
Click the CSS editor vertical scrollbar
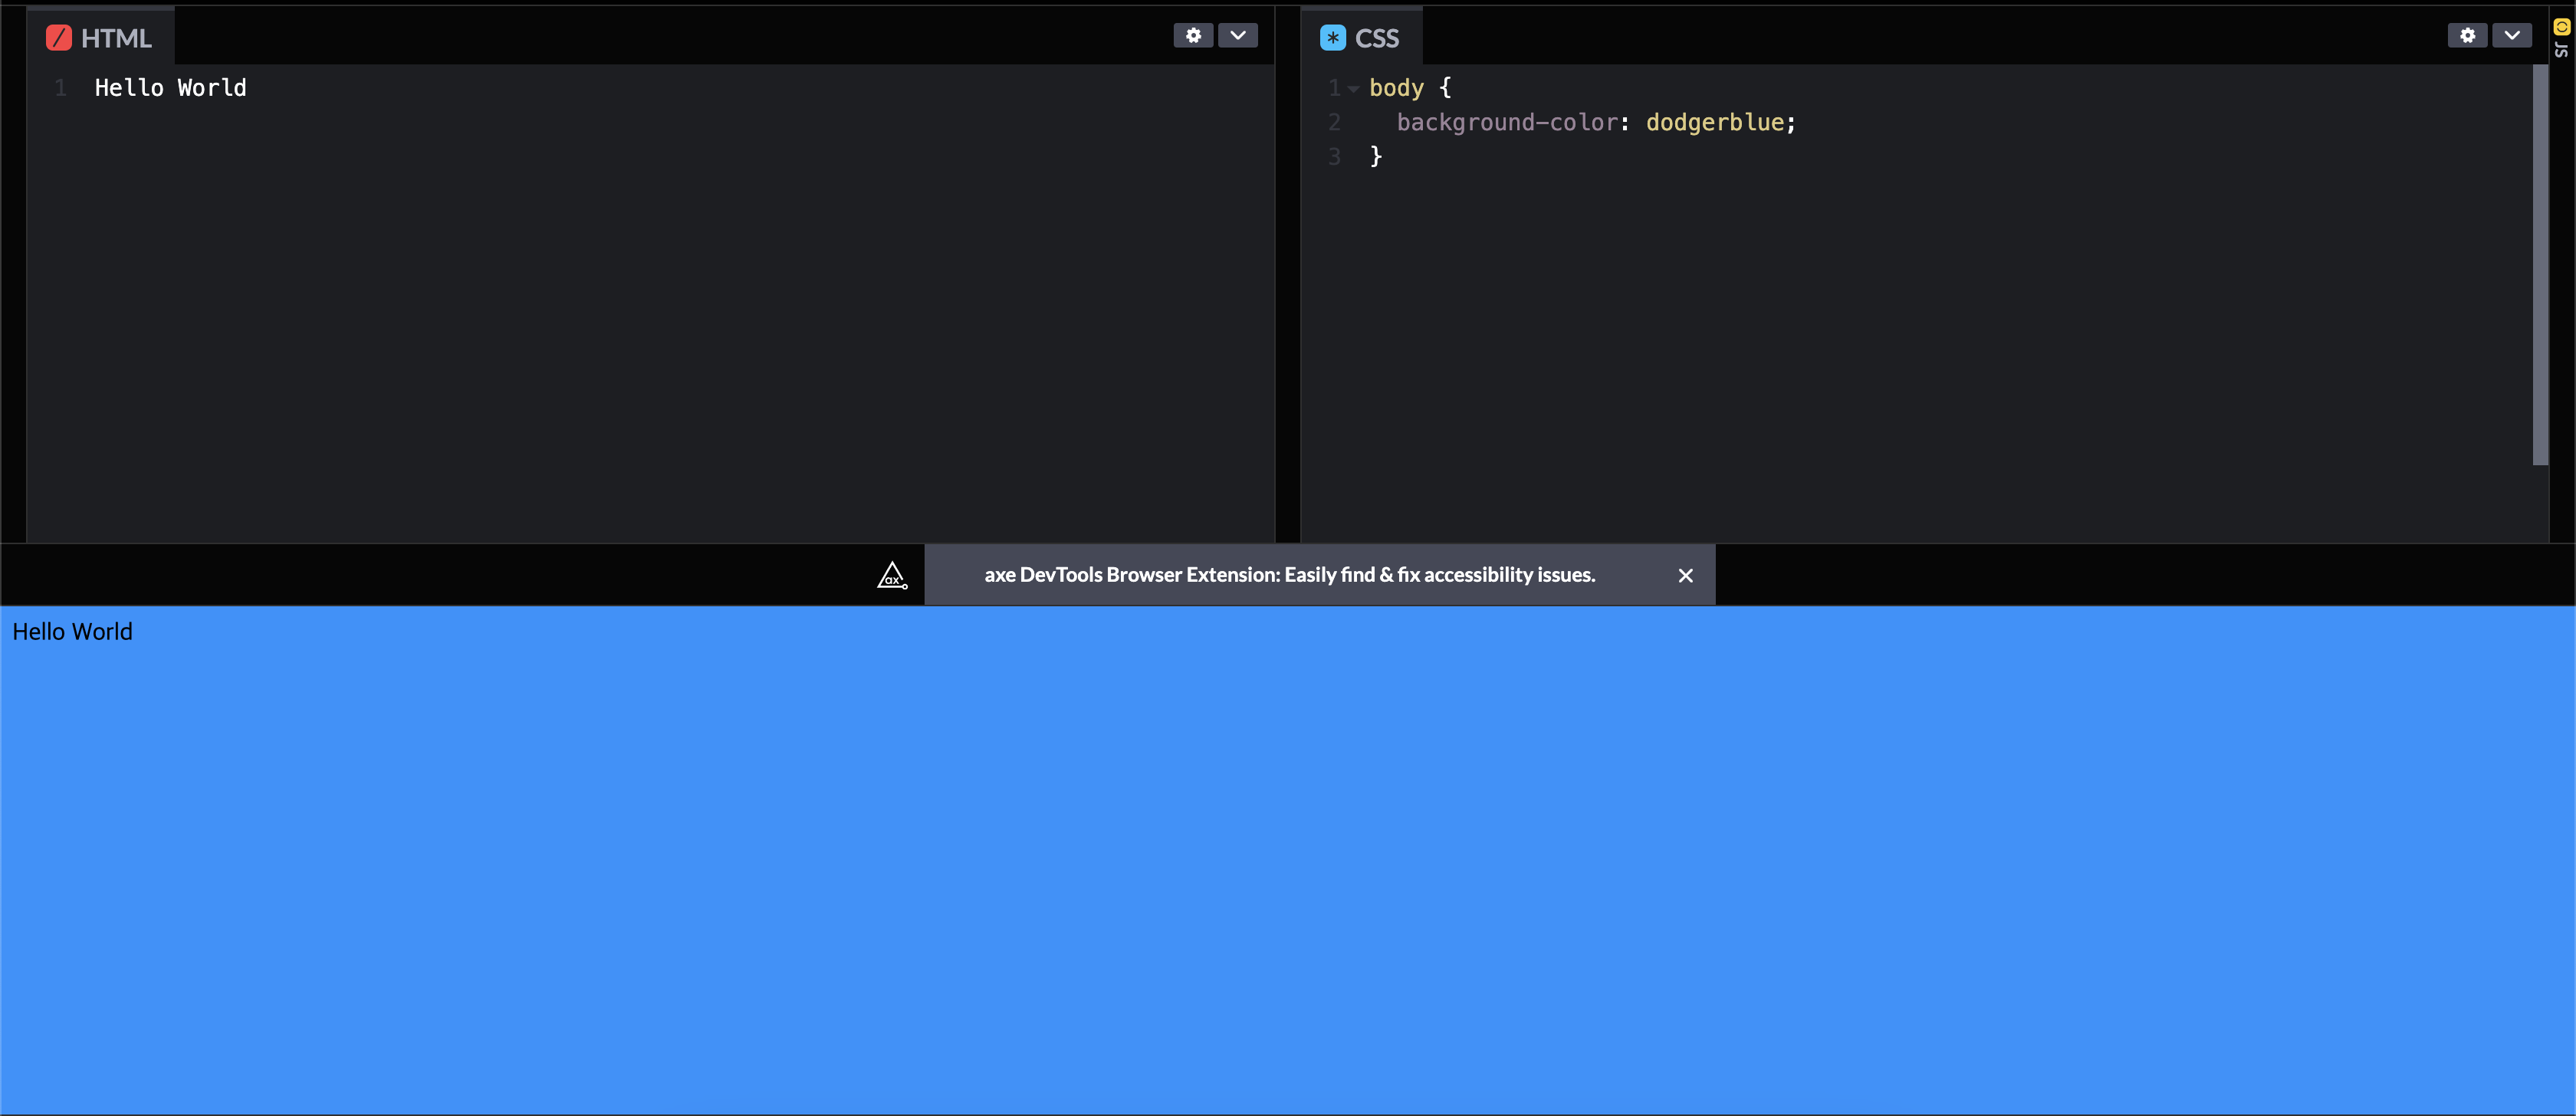coord(2540,265)
